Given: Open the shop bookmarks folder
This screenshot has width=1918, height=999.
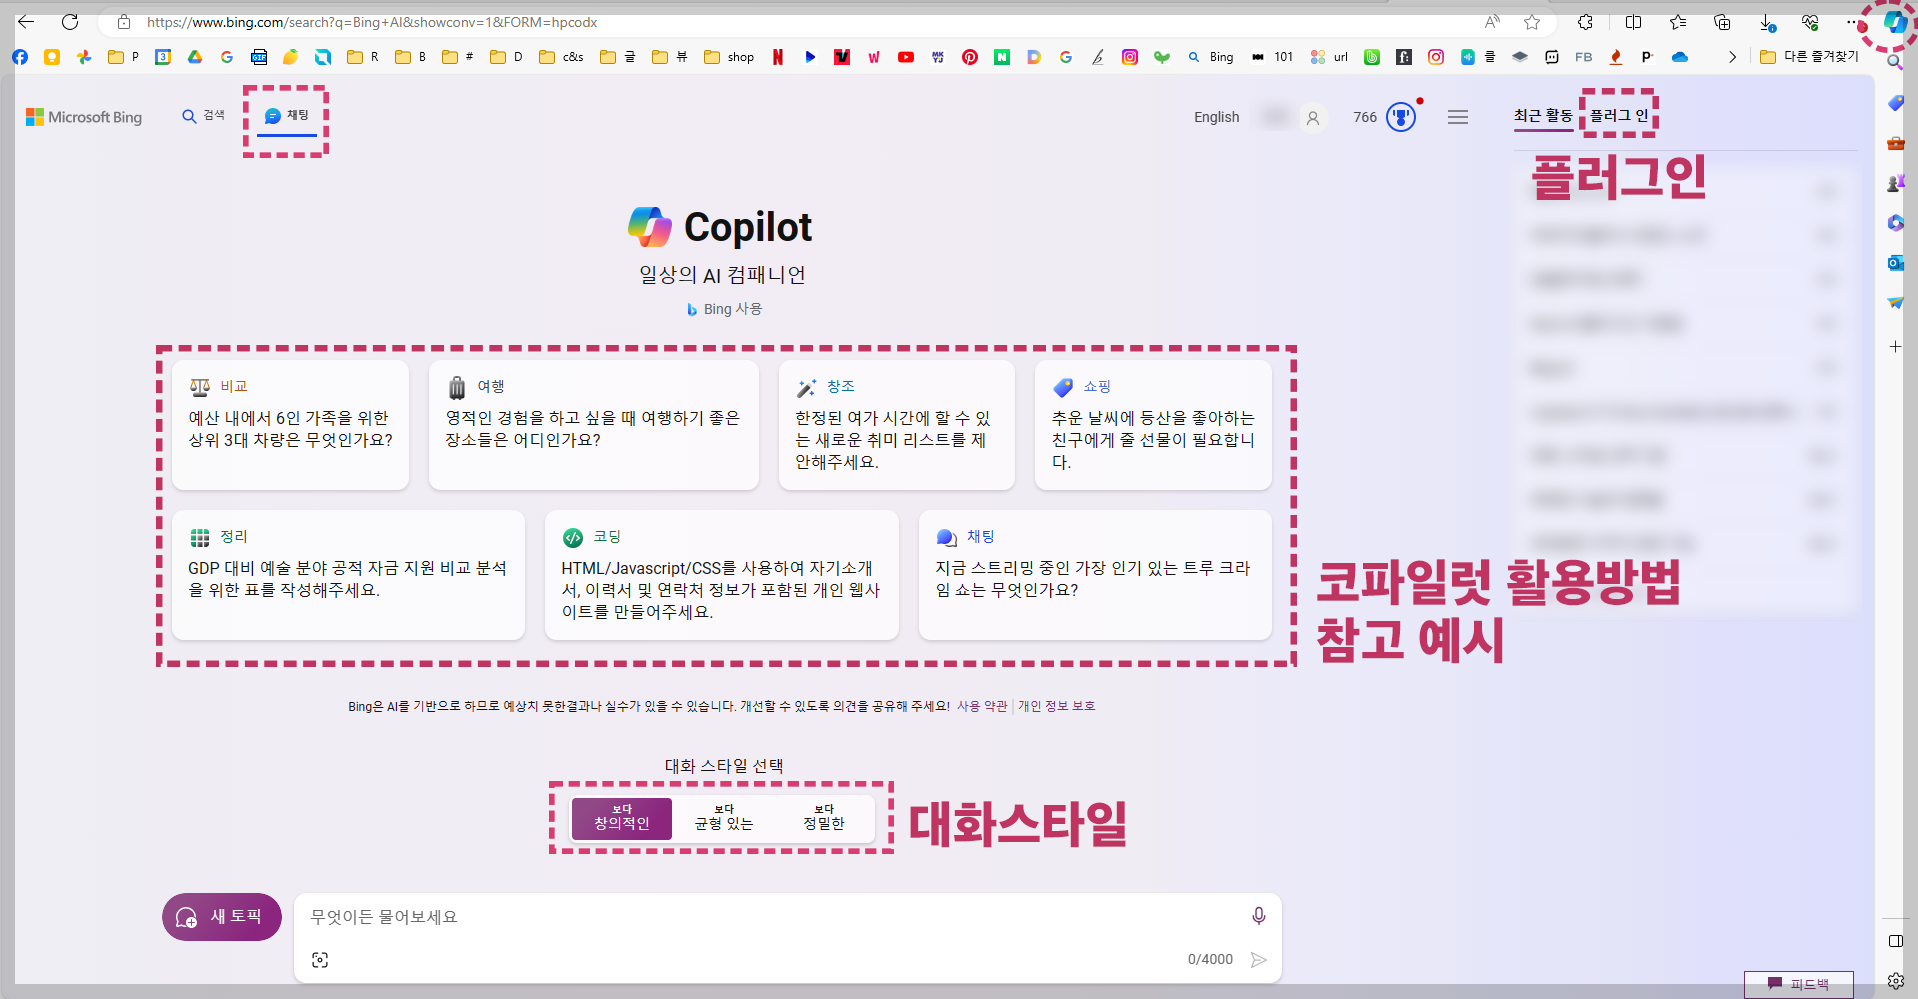Looking at the screenshot, I should (729, 57).
